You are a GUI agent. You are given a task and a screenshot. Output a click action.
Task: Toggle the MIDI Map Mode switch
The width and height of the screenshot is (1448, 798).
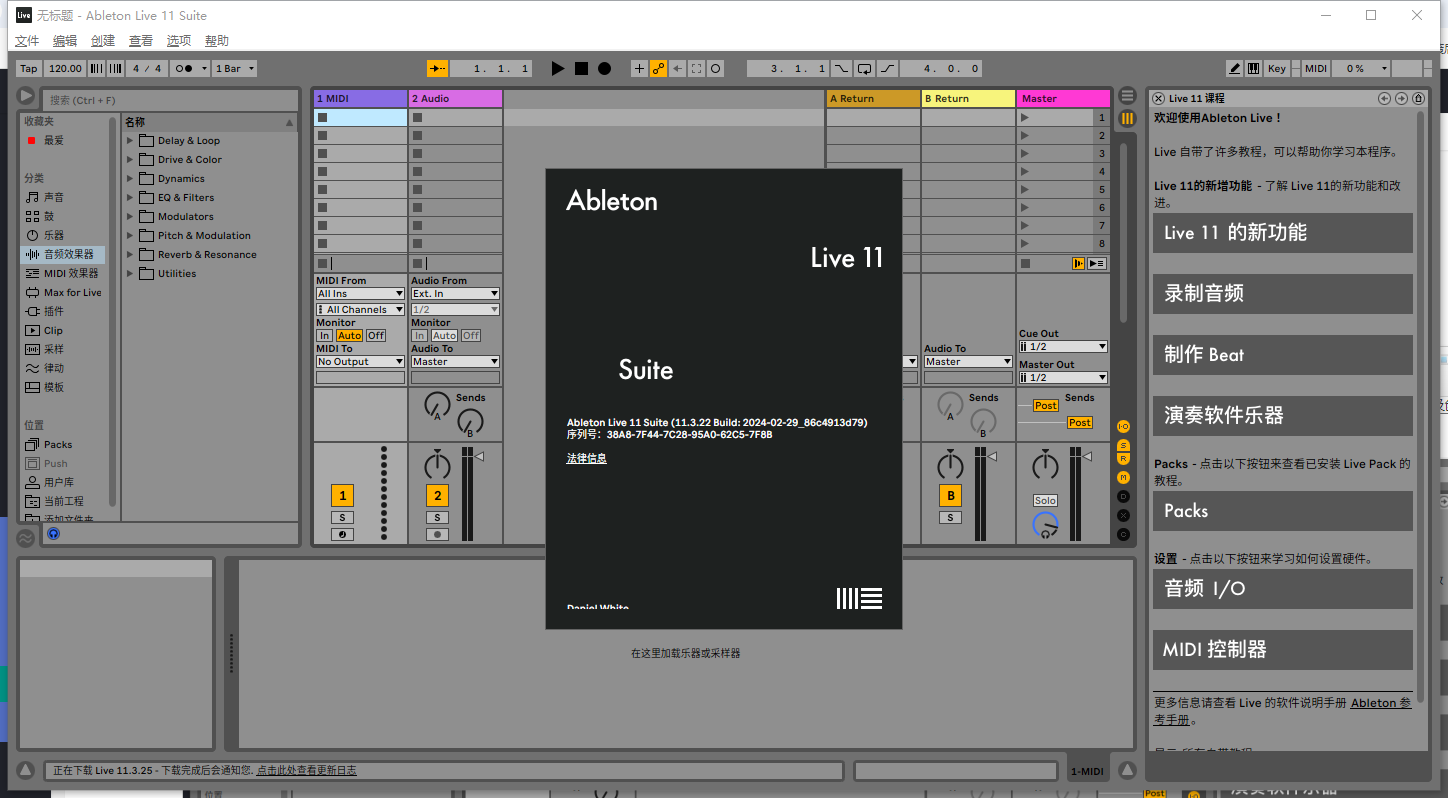coord(1316,69)
